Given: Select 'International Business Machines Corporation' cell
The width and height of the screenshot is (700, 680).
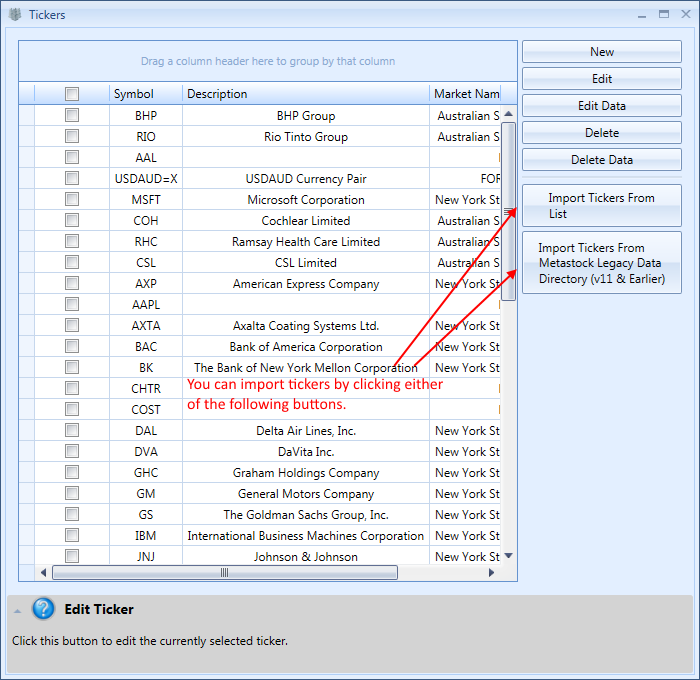Looking at the screenshot, I should (306, 535).
